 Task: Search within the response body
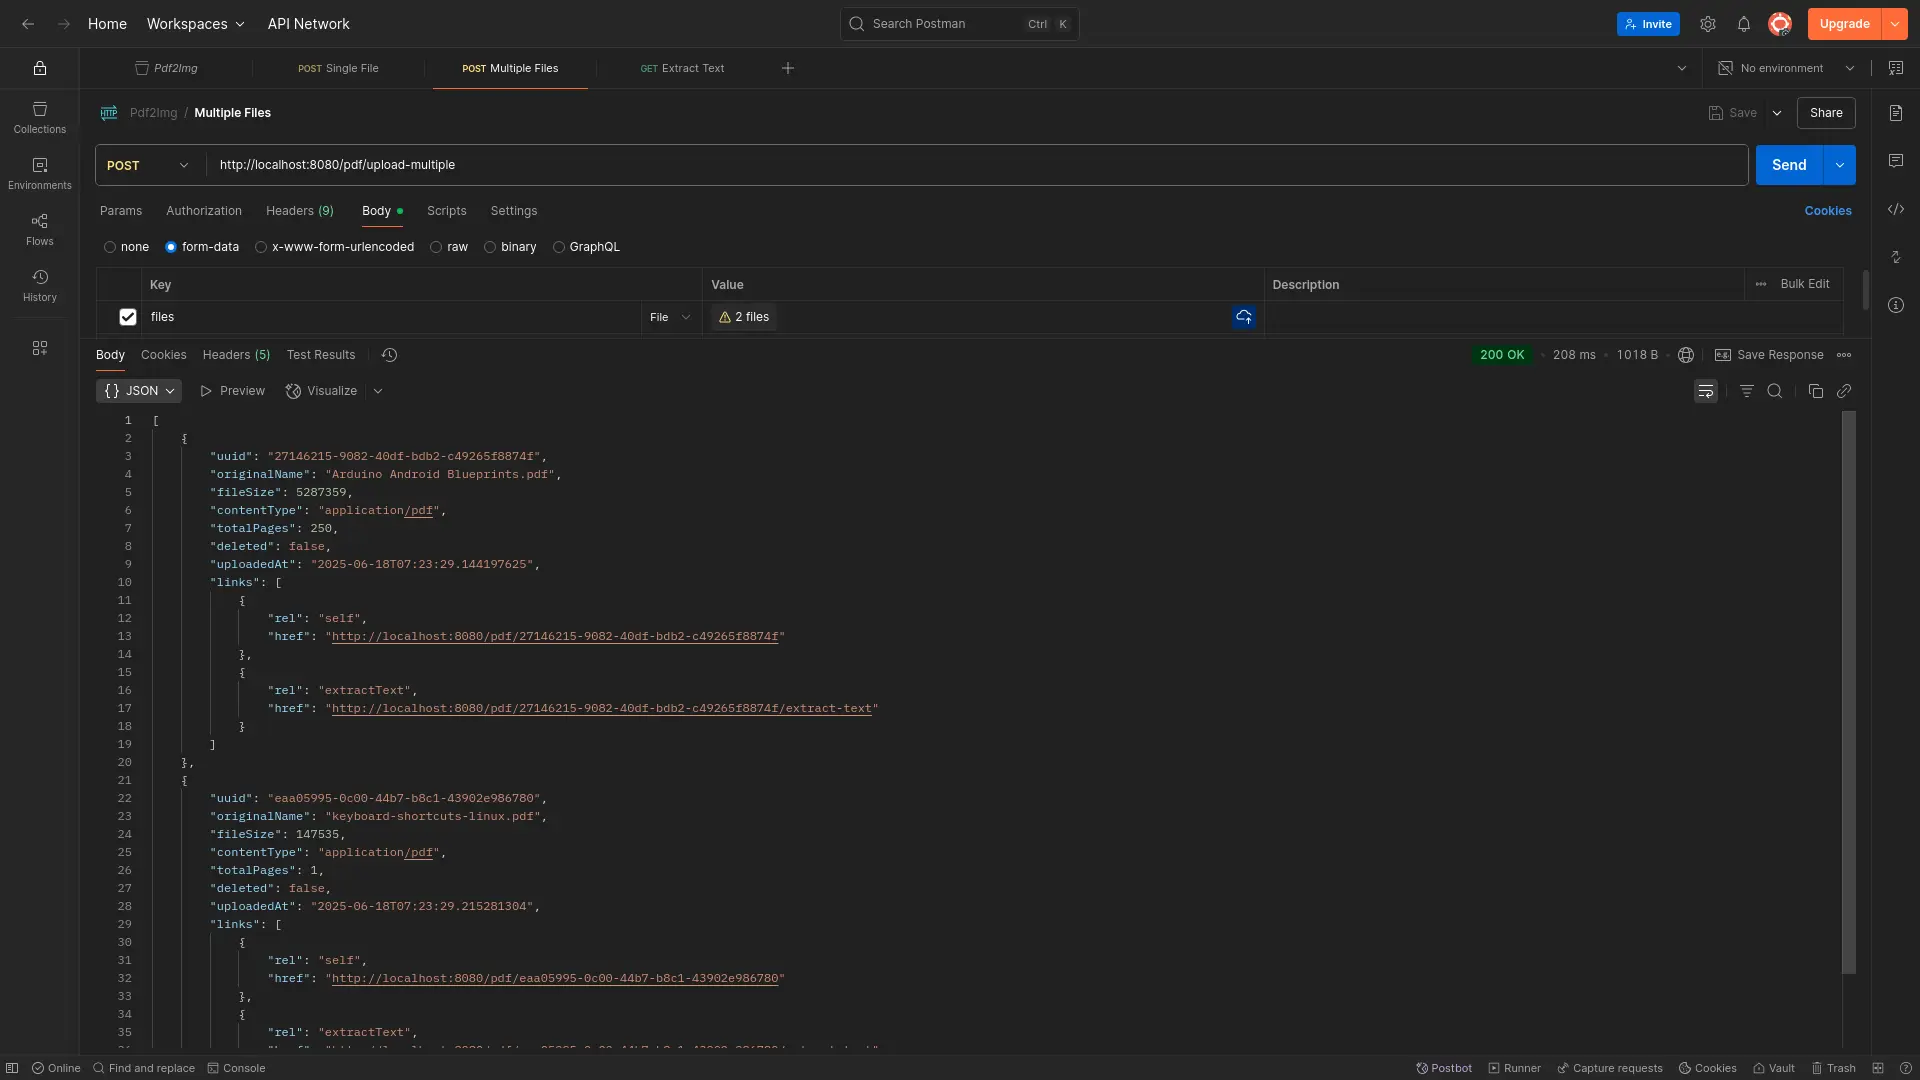coord(1775,391)
